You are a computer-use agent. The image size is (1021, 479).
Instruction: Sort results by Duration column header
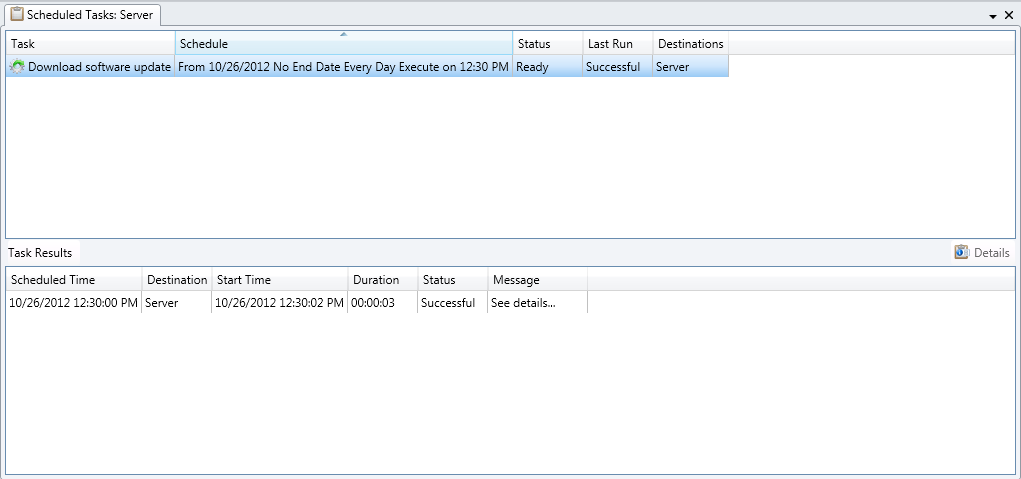(x=381, y=280)
